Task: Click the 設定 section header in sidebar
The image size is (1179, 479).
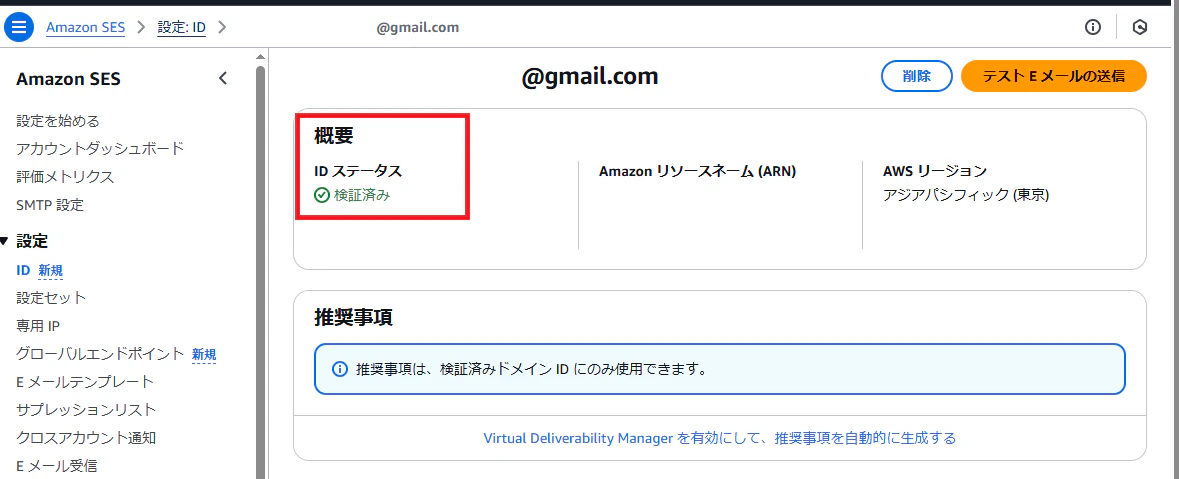Action: (x=32, y=241)
